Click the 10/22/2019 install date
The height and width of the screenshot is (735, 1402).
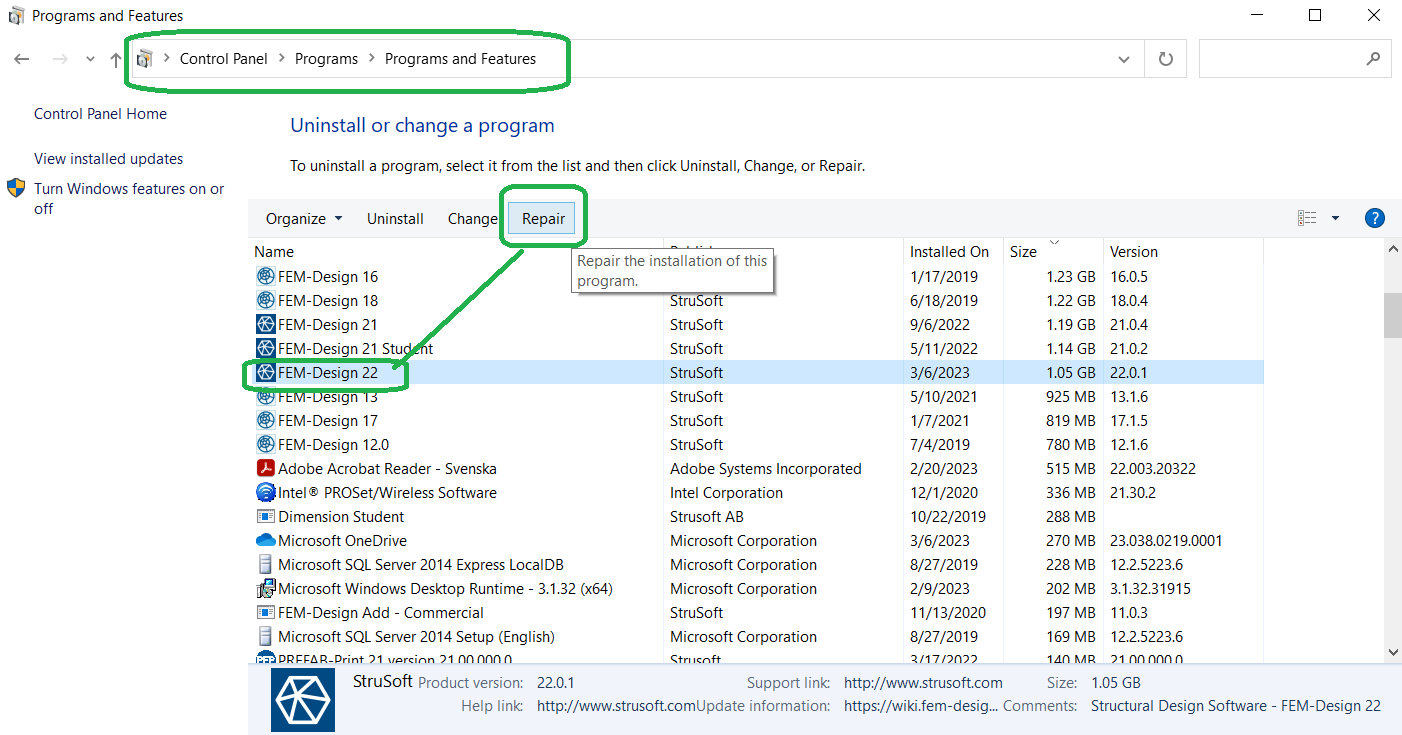[x=948, y=517]
